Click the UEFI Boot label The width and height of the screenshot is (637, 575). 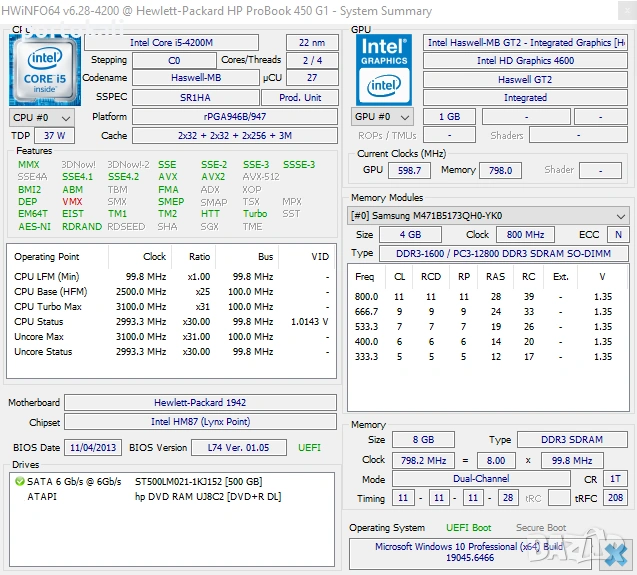coord(468,528)
